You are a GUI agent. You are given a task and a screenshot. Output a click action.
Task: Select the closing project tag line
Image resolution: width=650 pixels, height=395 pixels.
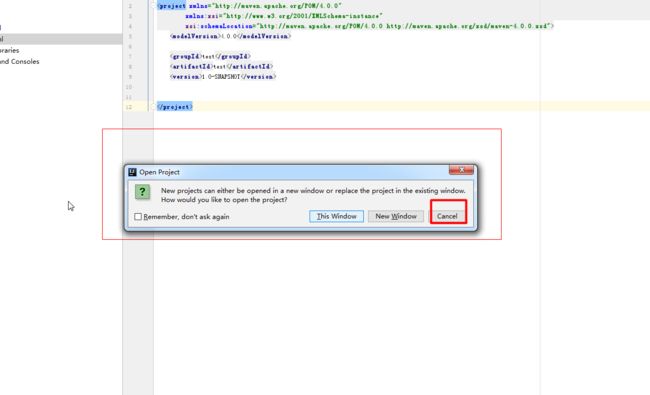click(x=175, y=107)
